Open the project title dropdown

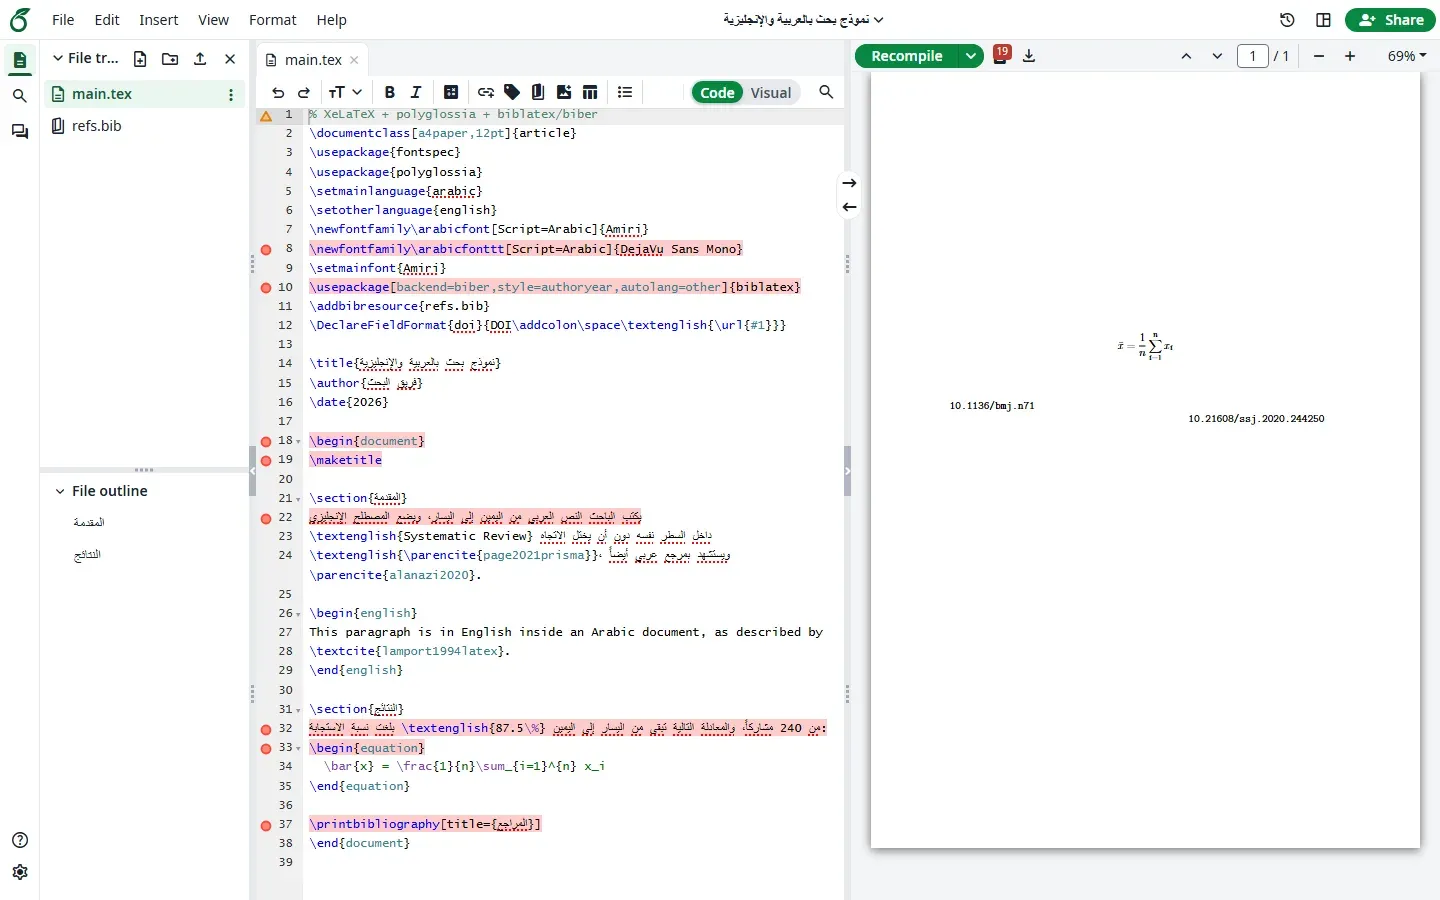804,20
